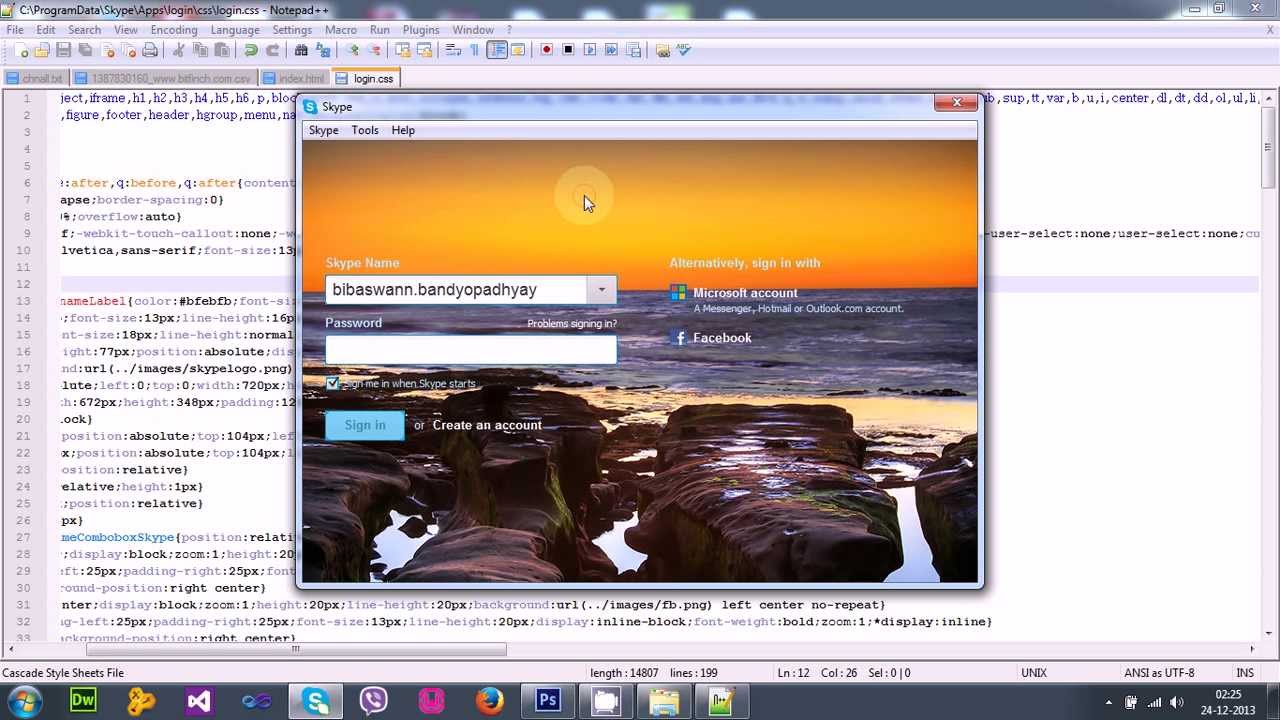The image size is (1280, 720).
Task: Click the Paste toolbar icon
Action: (222, 50)
